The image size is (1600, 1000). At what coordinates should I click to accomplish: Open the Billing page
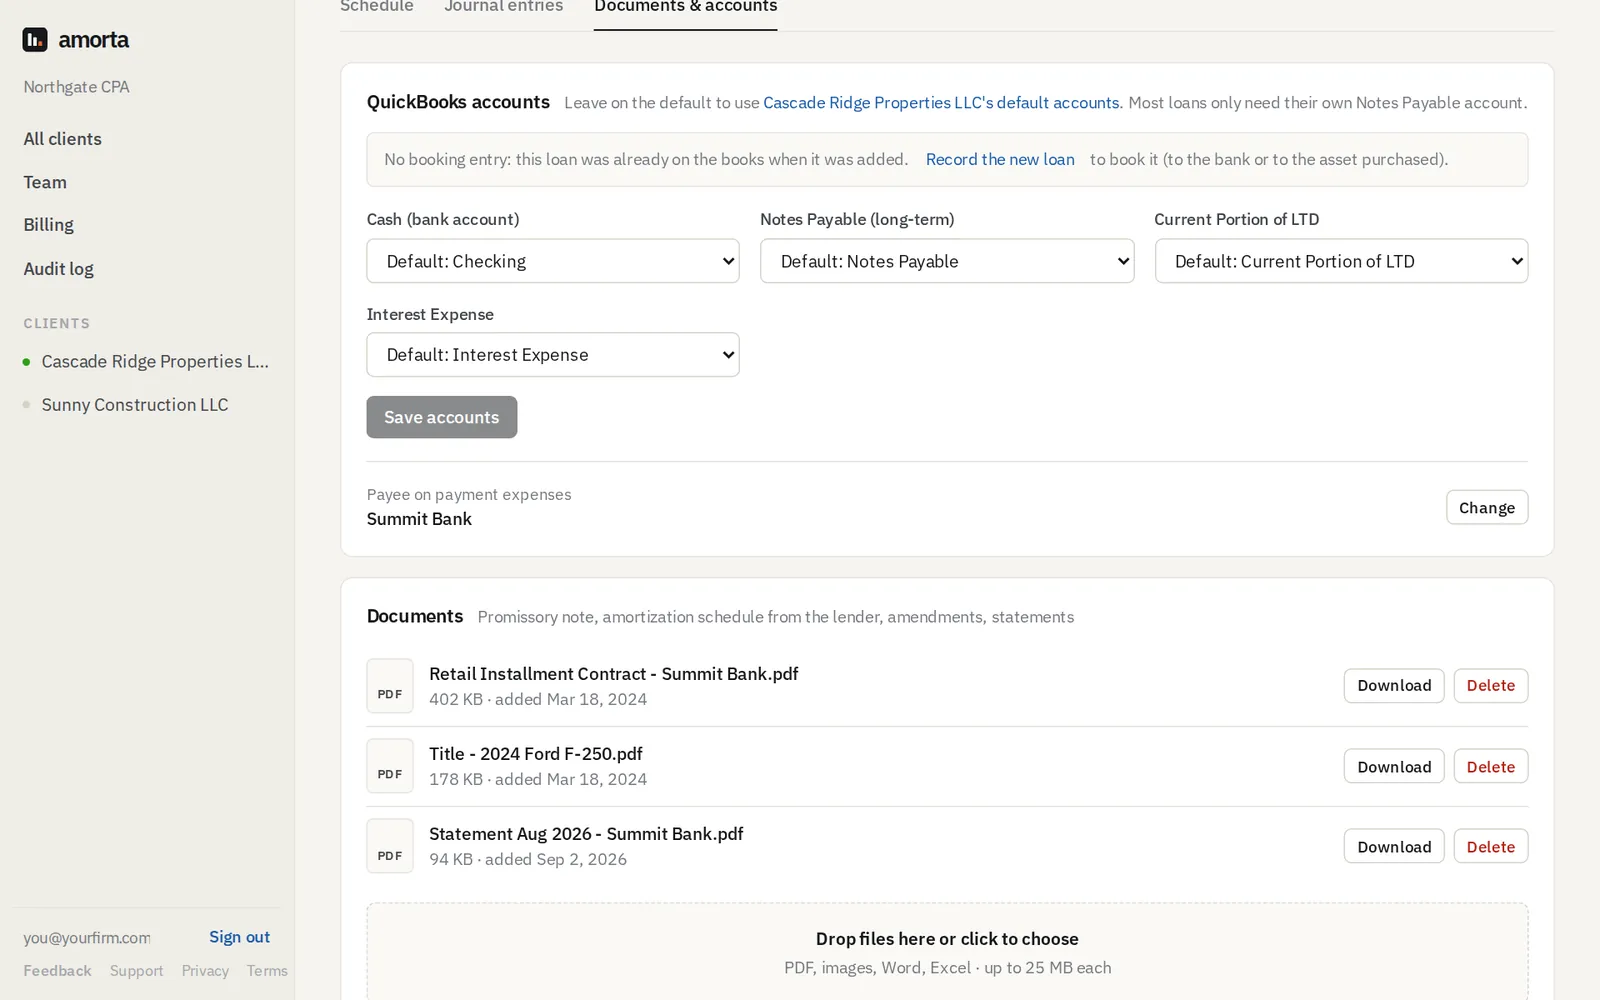49,225
